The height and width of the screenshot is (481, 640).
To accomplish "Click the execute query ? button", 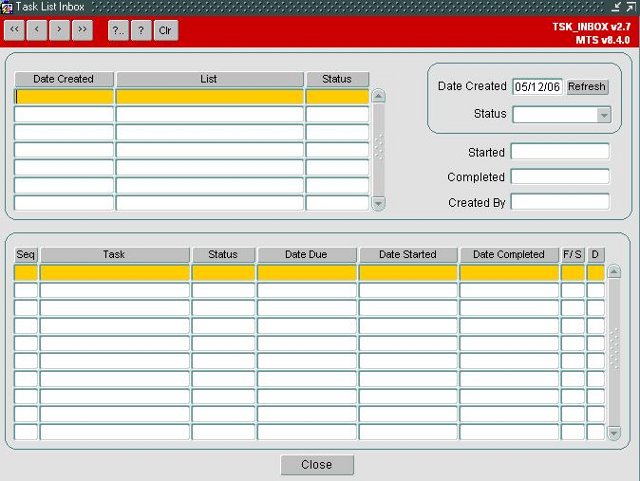I will pos(141,30).
